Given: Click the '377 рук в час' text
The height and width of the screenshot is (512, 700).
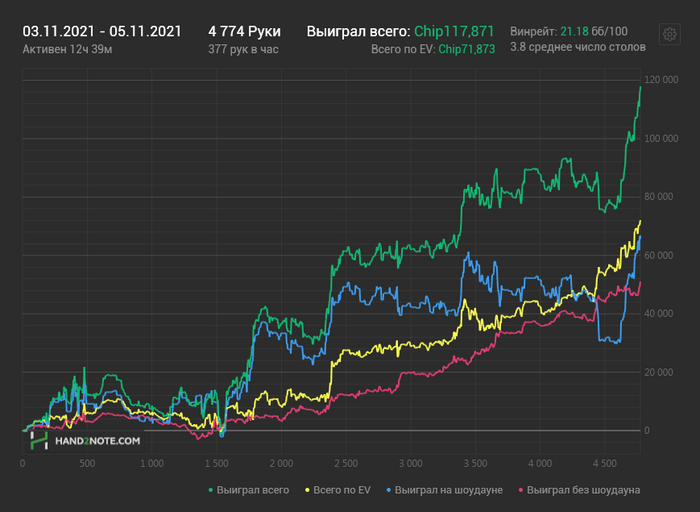Looking at the screenshot, I should click(243, 49).
